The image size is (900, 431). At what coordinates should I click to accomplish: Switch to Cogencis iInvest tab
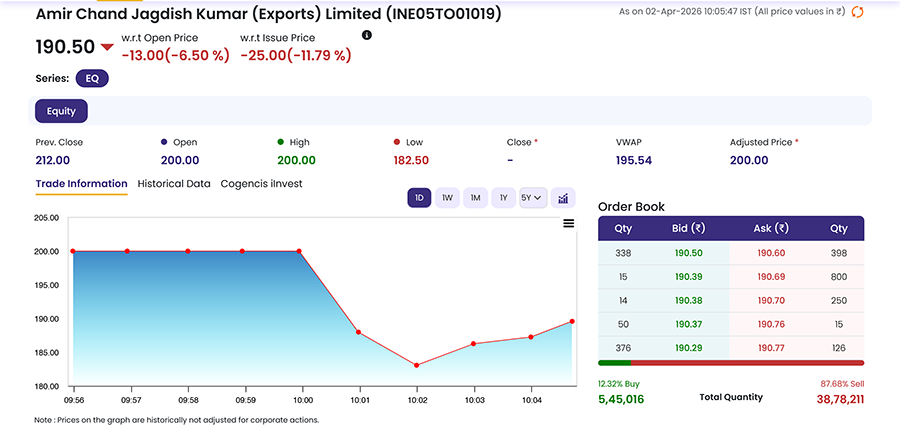point(261,184)
